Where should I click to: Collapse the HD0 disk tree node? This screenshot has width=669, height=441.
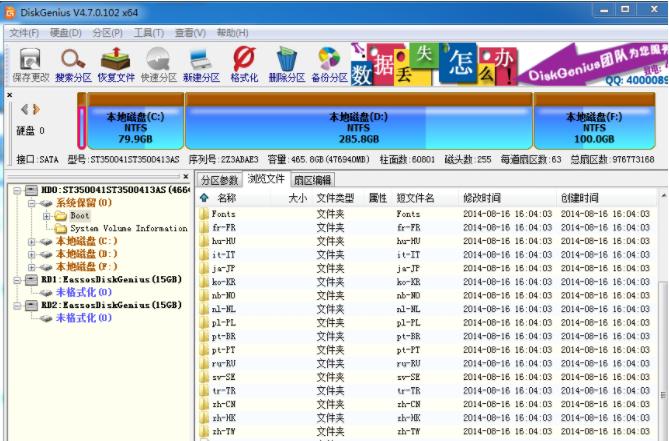pyautogui.click(x=17, y=190)
